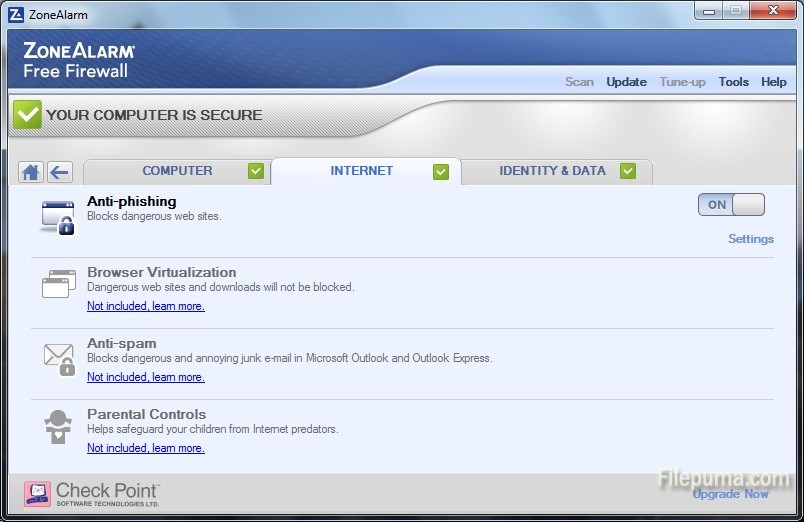Click Update in the top menu
This screenshot has height=522, width=804.
tap(626, 82)
